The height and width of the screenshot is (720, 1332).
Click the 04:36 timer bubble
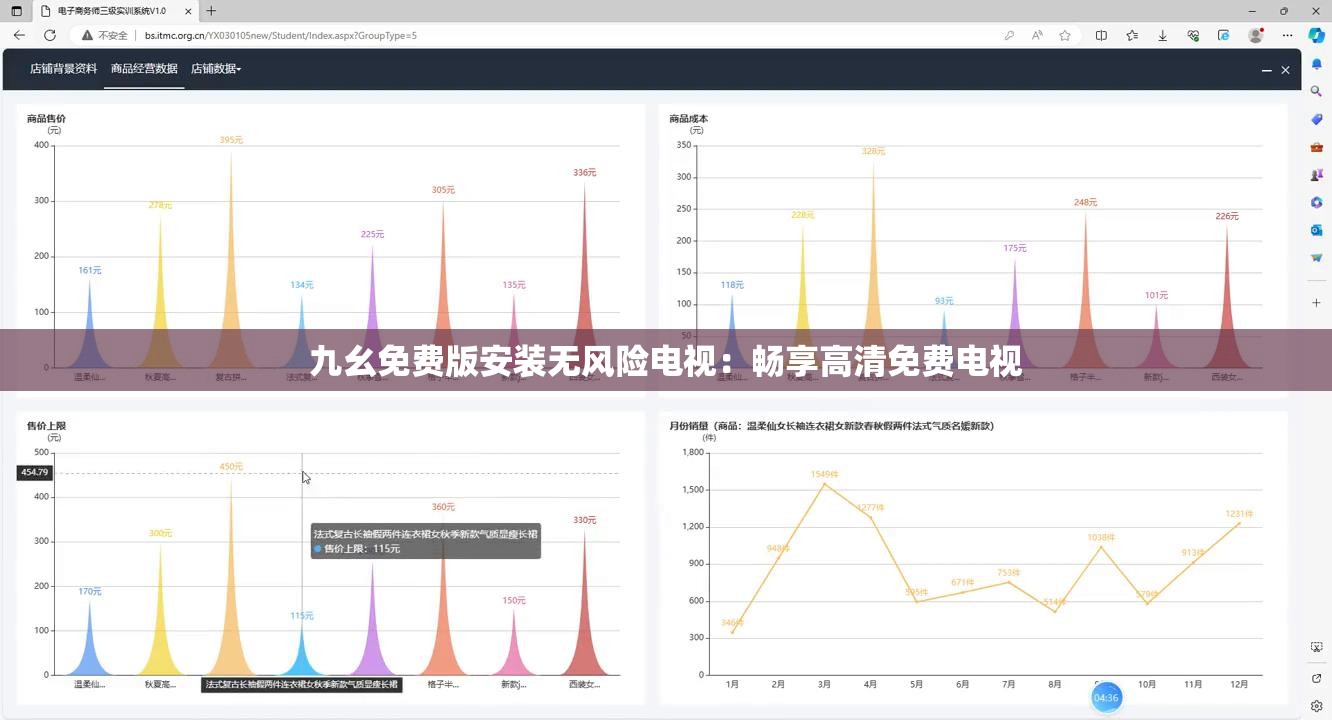(x=1106, y=698)
